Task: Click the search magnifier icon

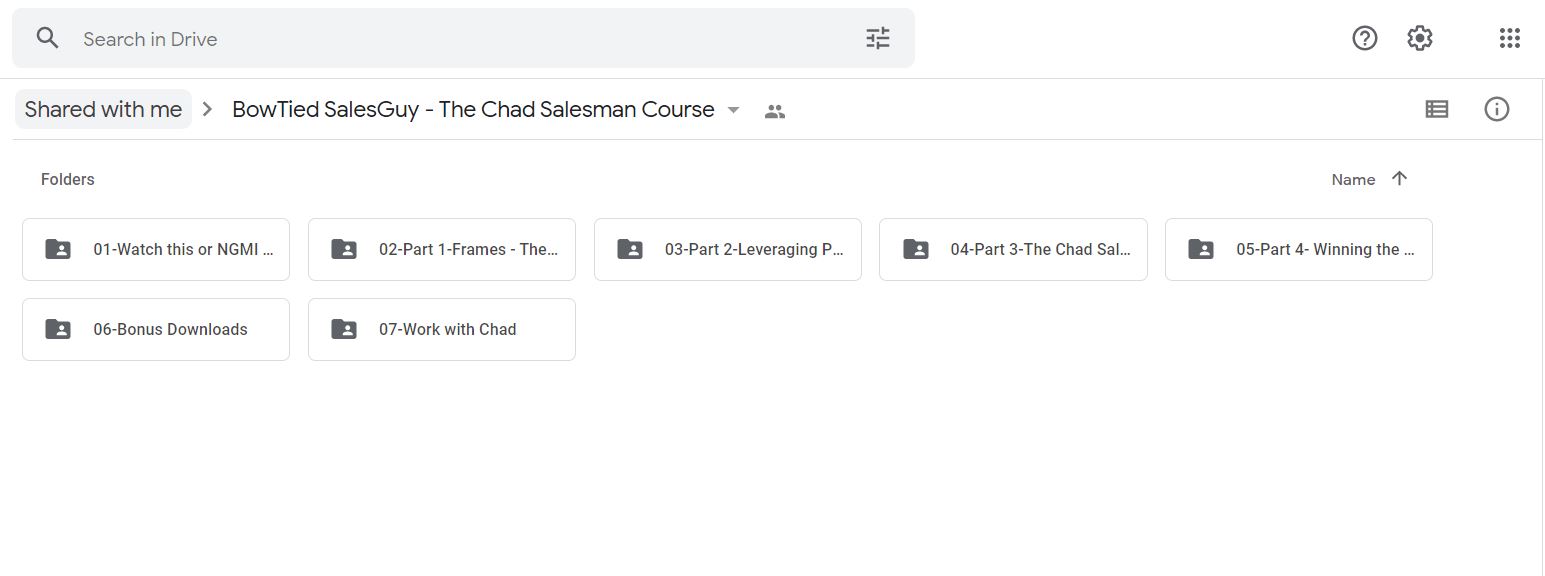Action: pyautogui.click(x=47, y=39)
